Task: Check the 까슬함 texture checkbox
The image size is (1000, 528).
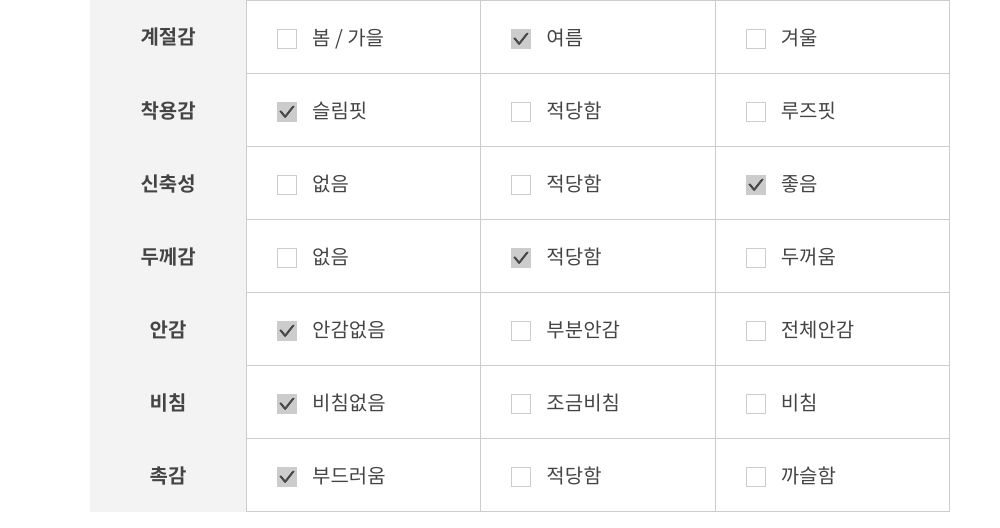Action: pos(756,477)
